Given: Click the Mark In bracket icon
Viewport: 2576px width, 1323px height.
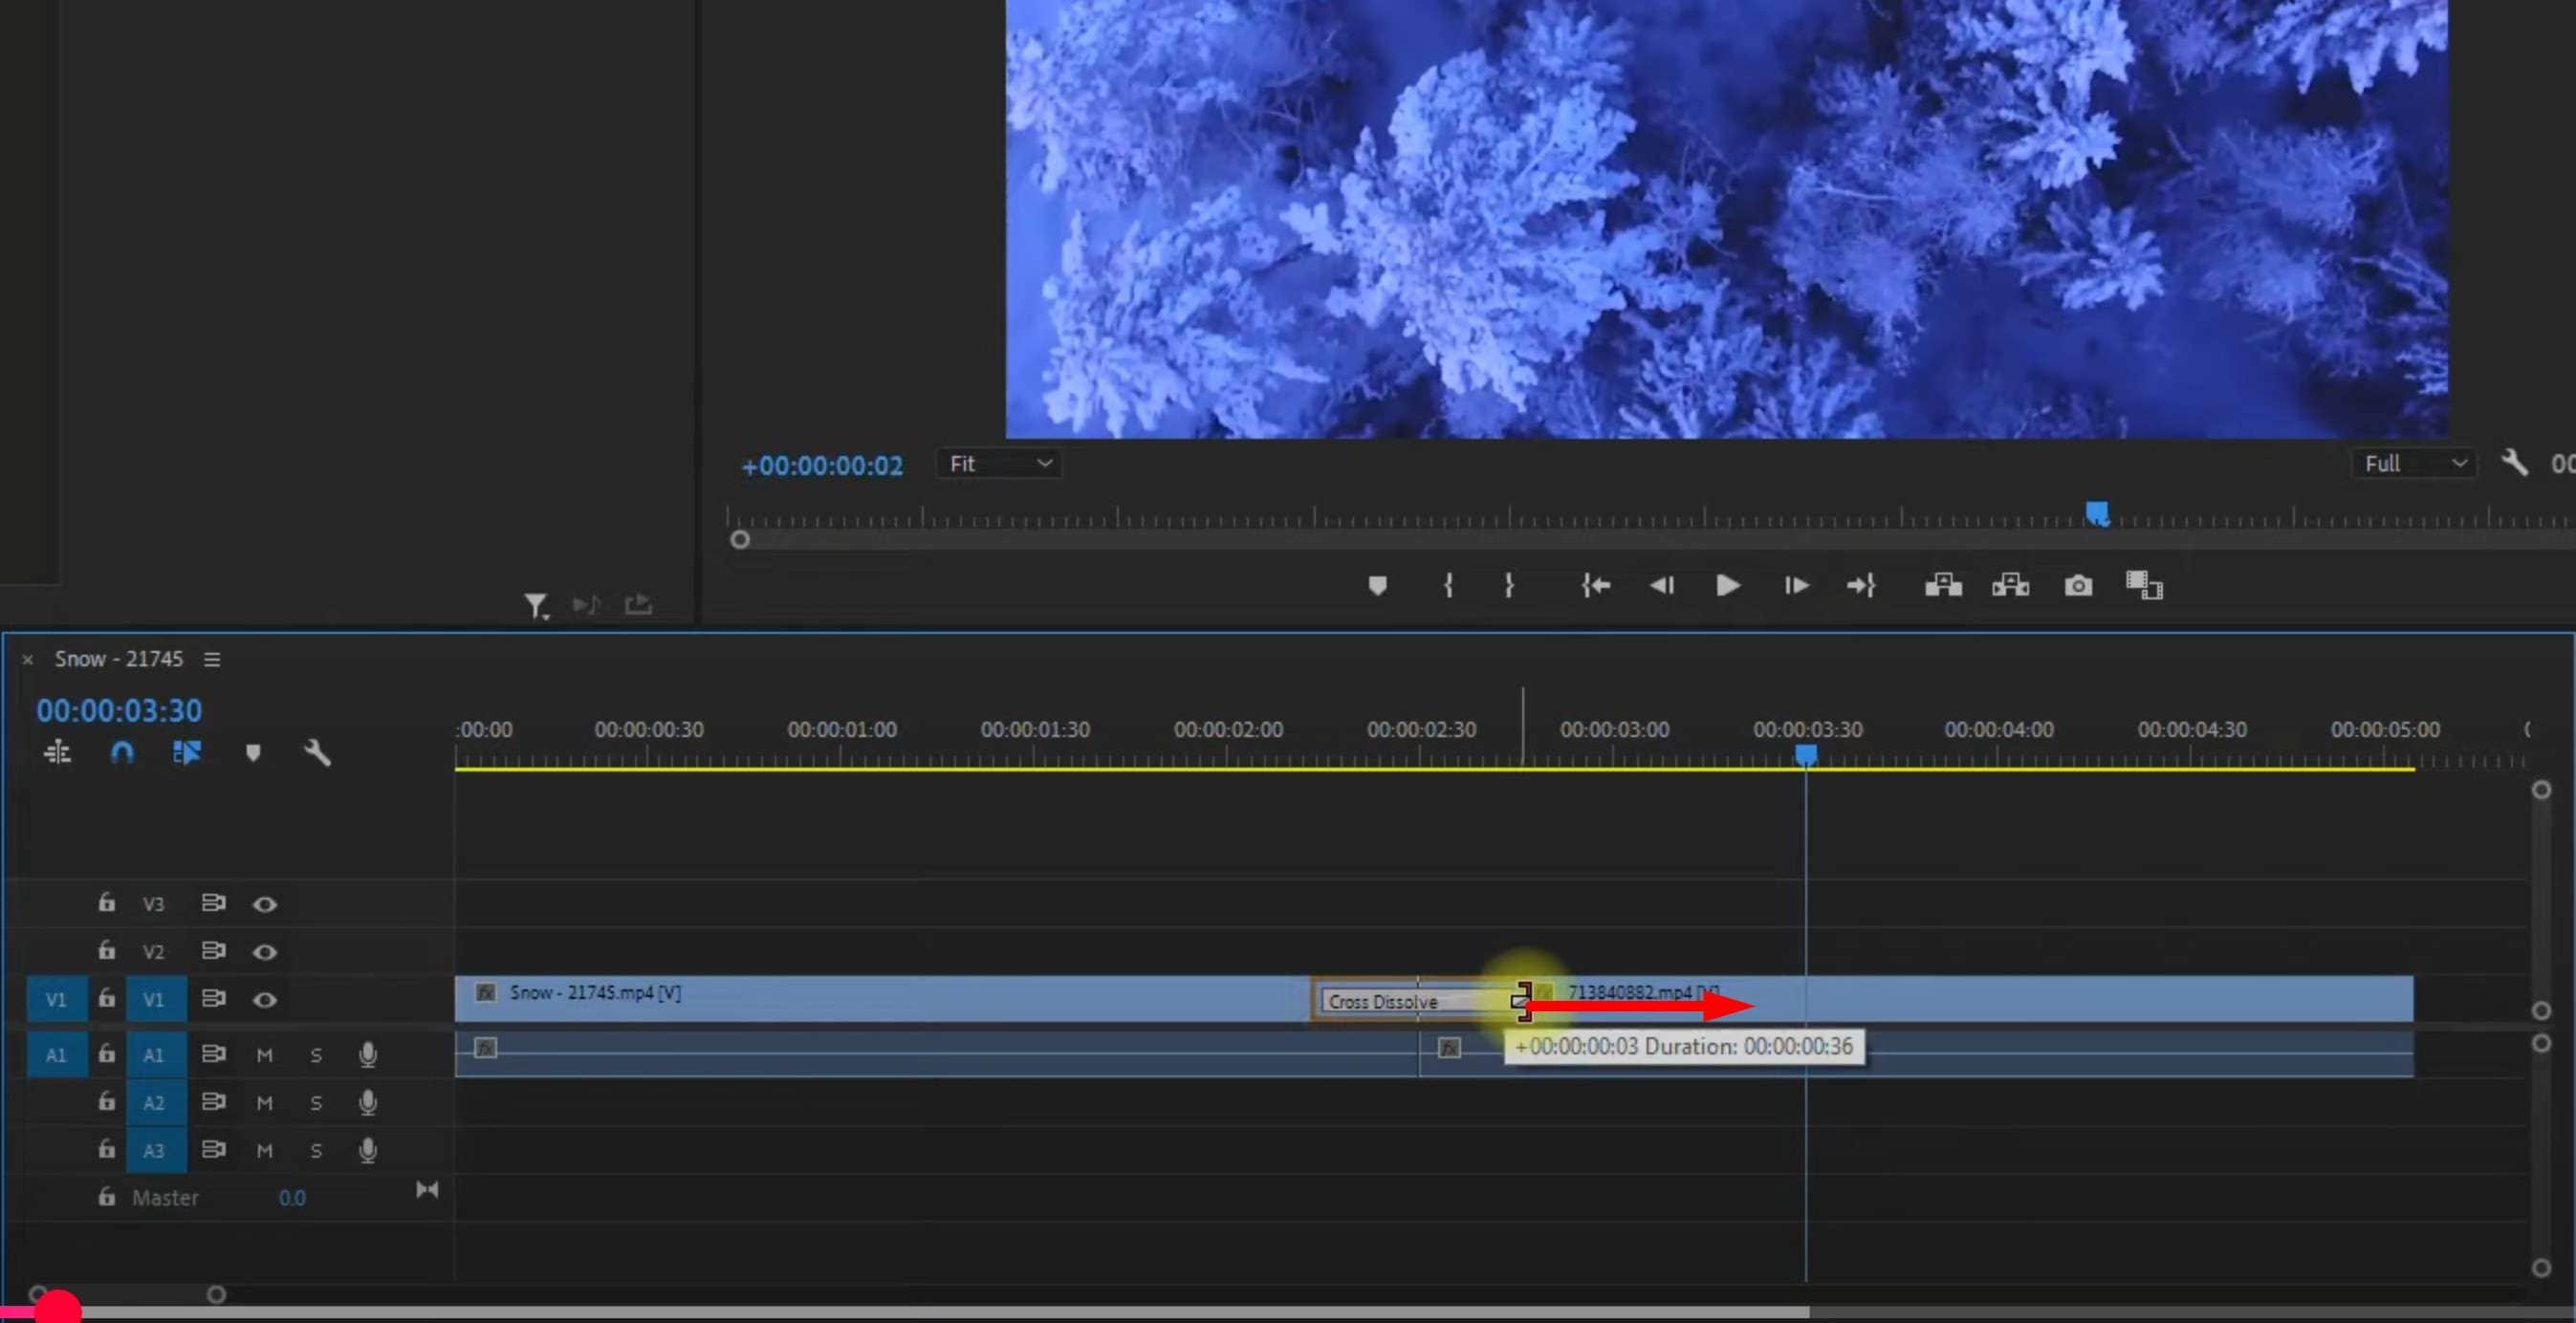Looking at the screenshot, I should pyautogui.click(x=1448, y=586).
